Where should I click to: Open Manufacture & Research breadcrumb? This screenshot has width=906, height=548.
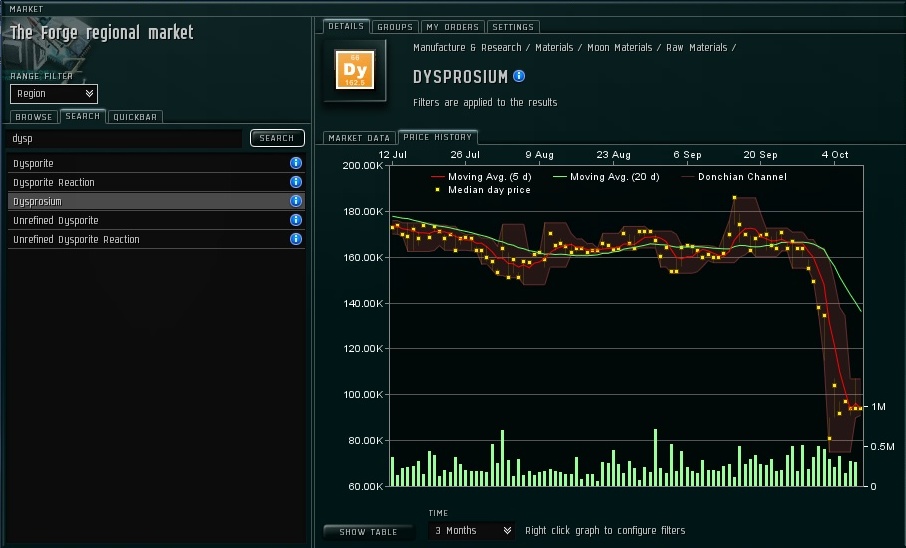pyautogui.click(x=467, y=47)
